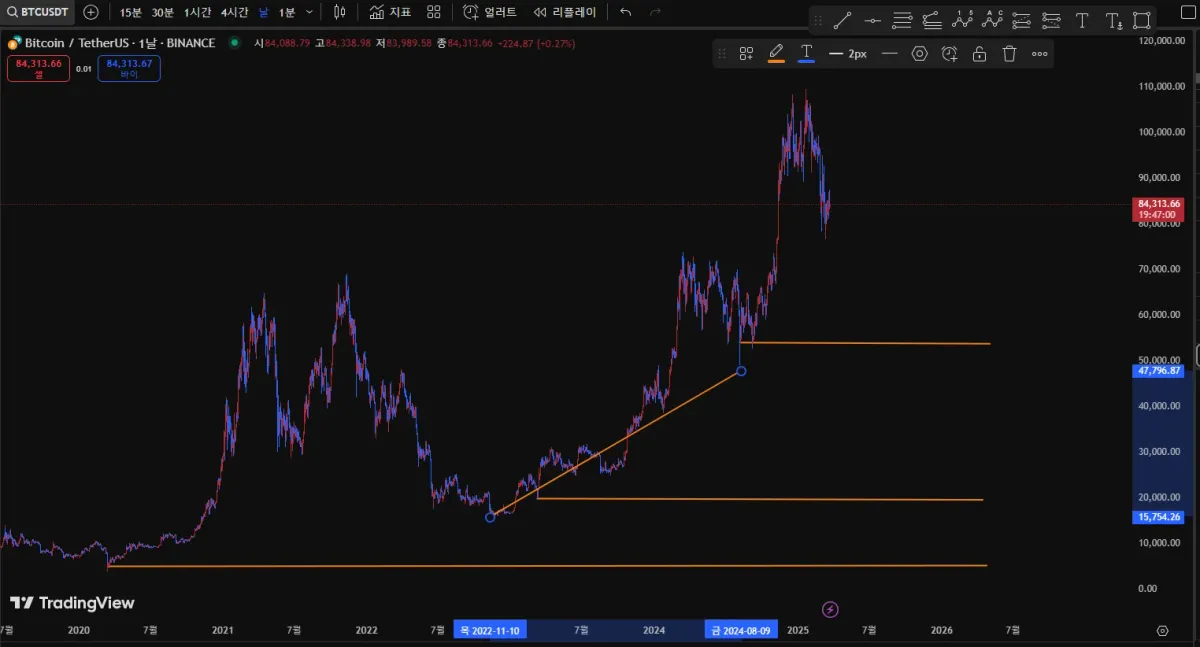Create an alert with 얼러트
1200x647 pixels.
tap(490, 12)
